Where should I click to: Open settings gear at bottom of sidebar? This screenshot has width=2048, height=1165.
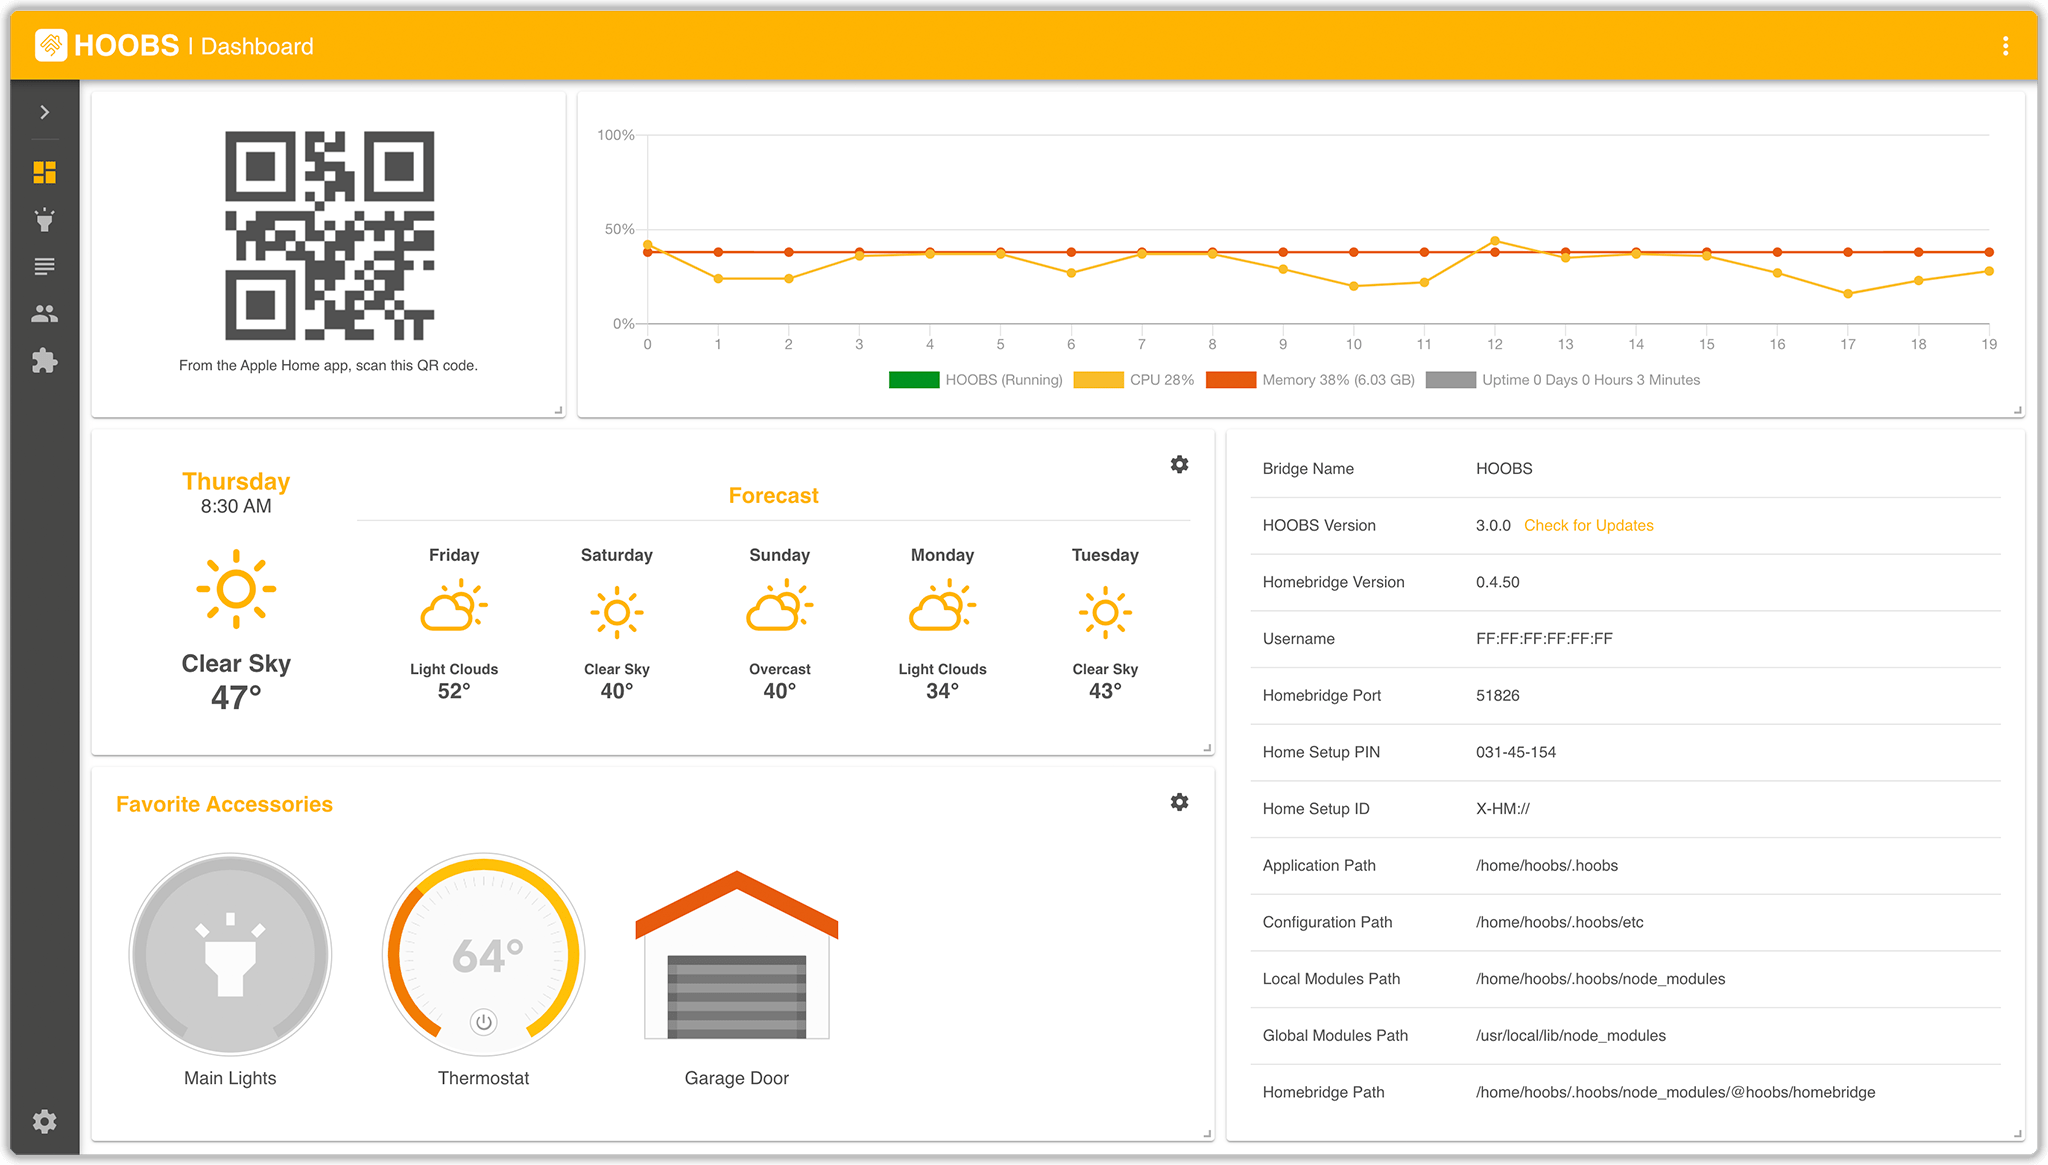tap(44, 1121)
